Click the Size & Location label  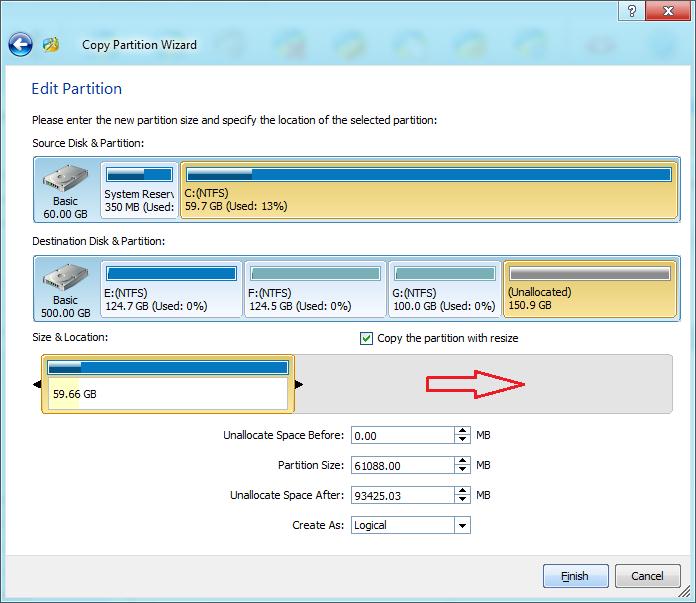(x=70, y=337)
